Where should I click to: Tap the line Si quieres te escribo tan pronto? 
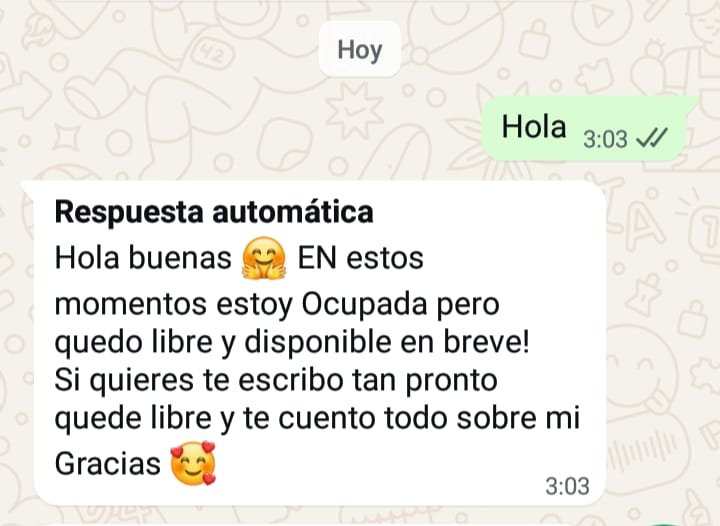point(276,381)
